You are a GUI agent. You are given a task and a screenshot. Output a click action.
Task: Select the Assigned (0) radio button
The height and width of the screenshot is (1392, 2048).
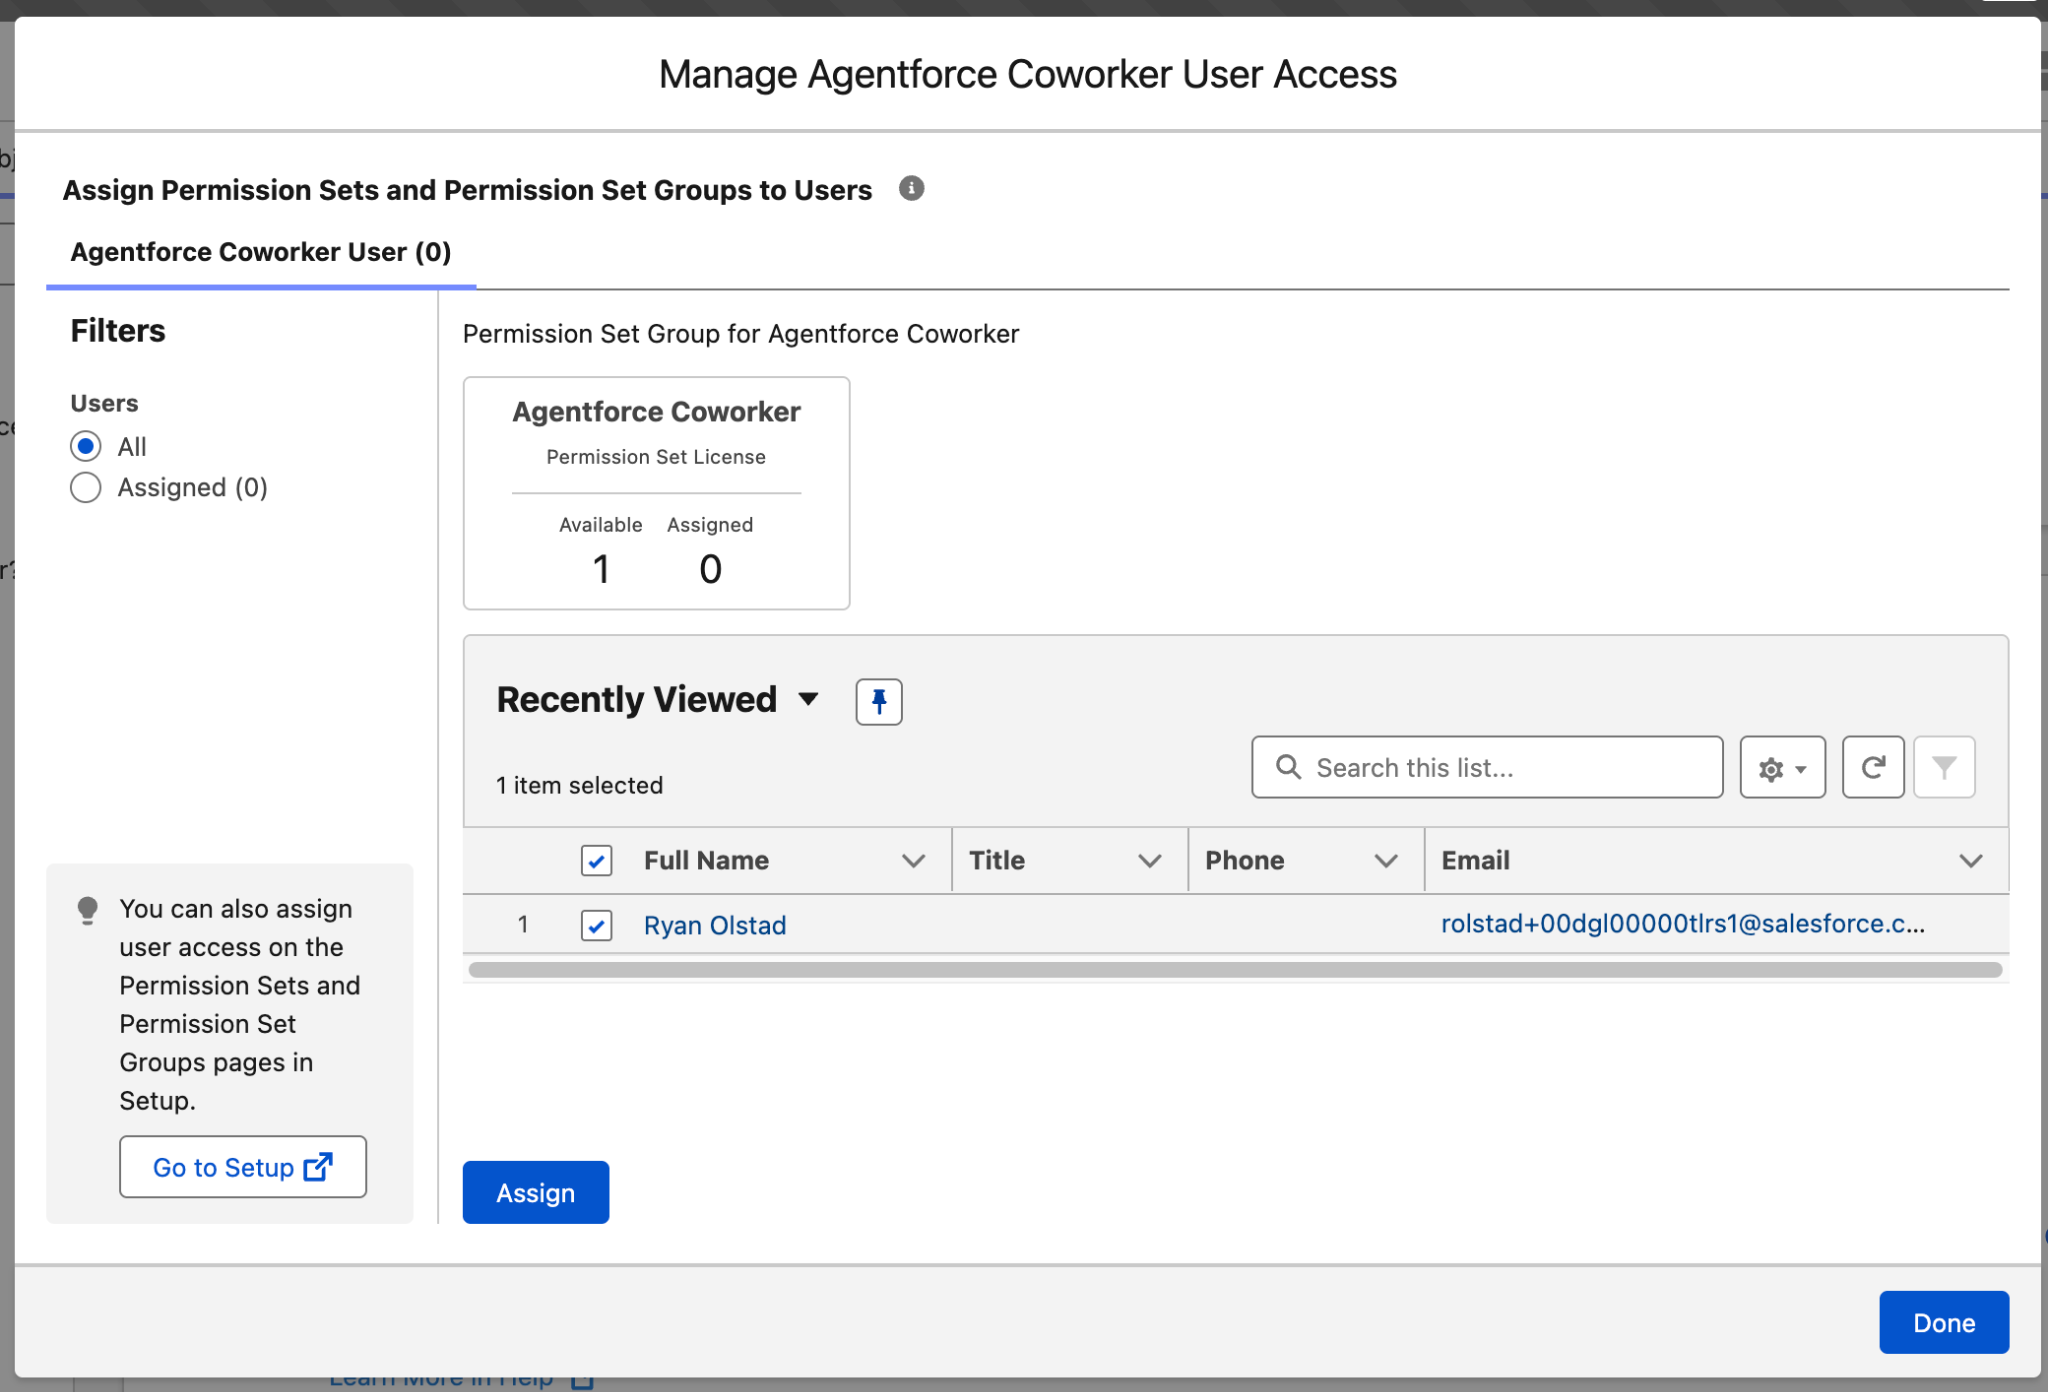pyautogui.click(x=86, y=488)
